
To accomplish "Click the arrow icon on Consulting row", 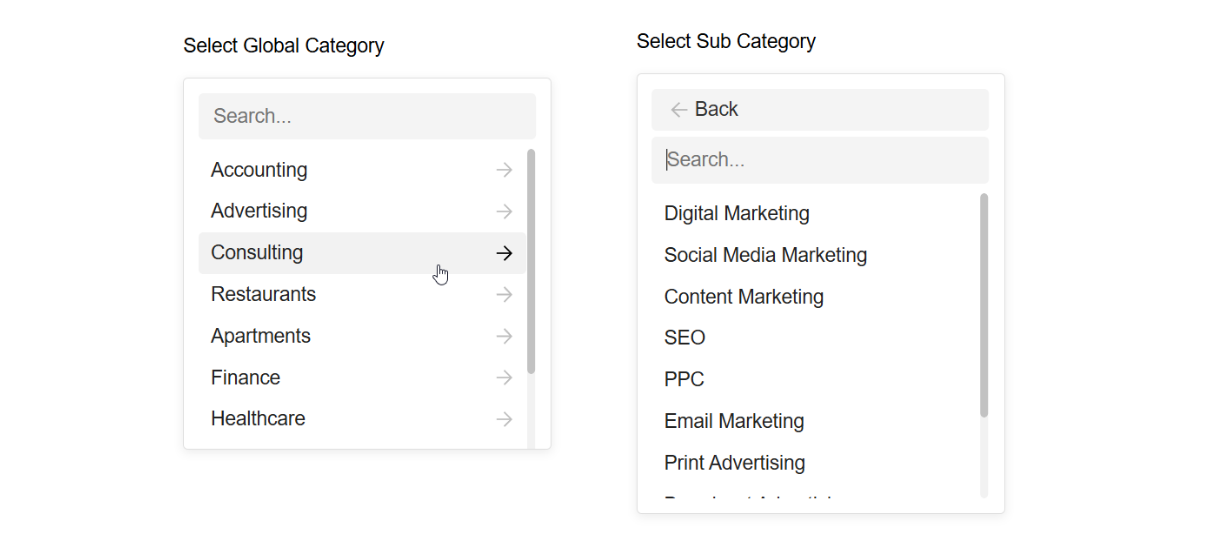I will point(504,253).
